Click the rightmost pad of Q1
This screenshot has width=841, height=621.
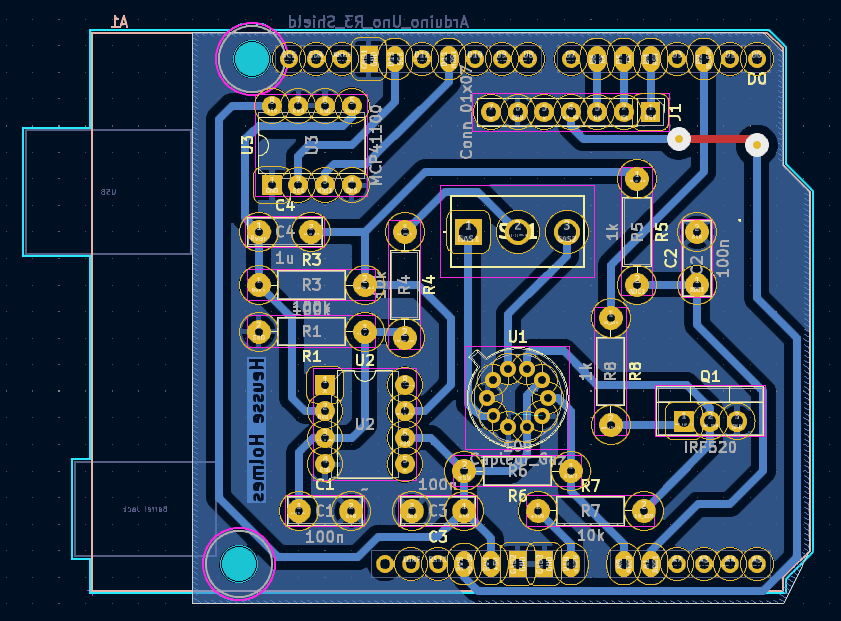coord(736,422)
